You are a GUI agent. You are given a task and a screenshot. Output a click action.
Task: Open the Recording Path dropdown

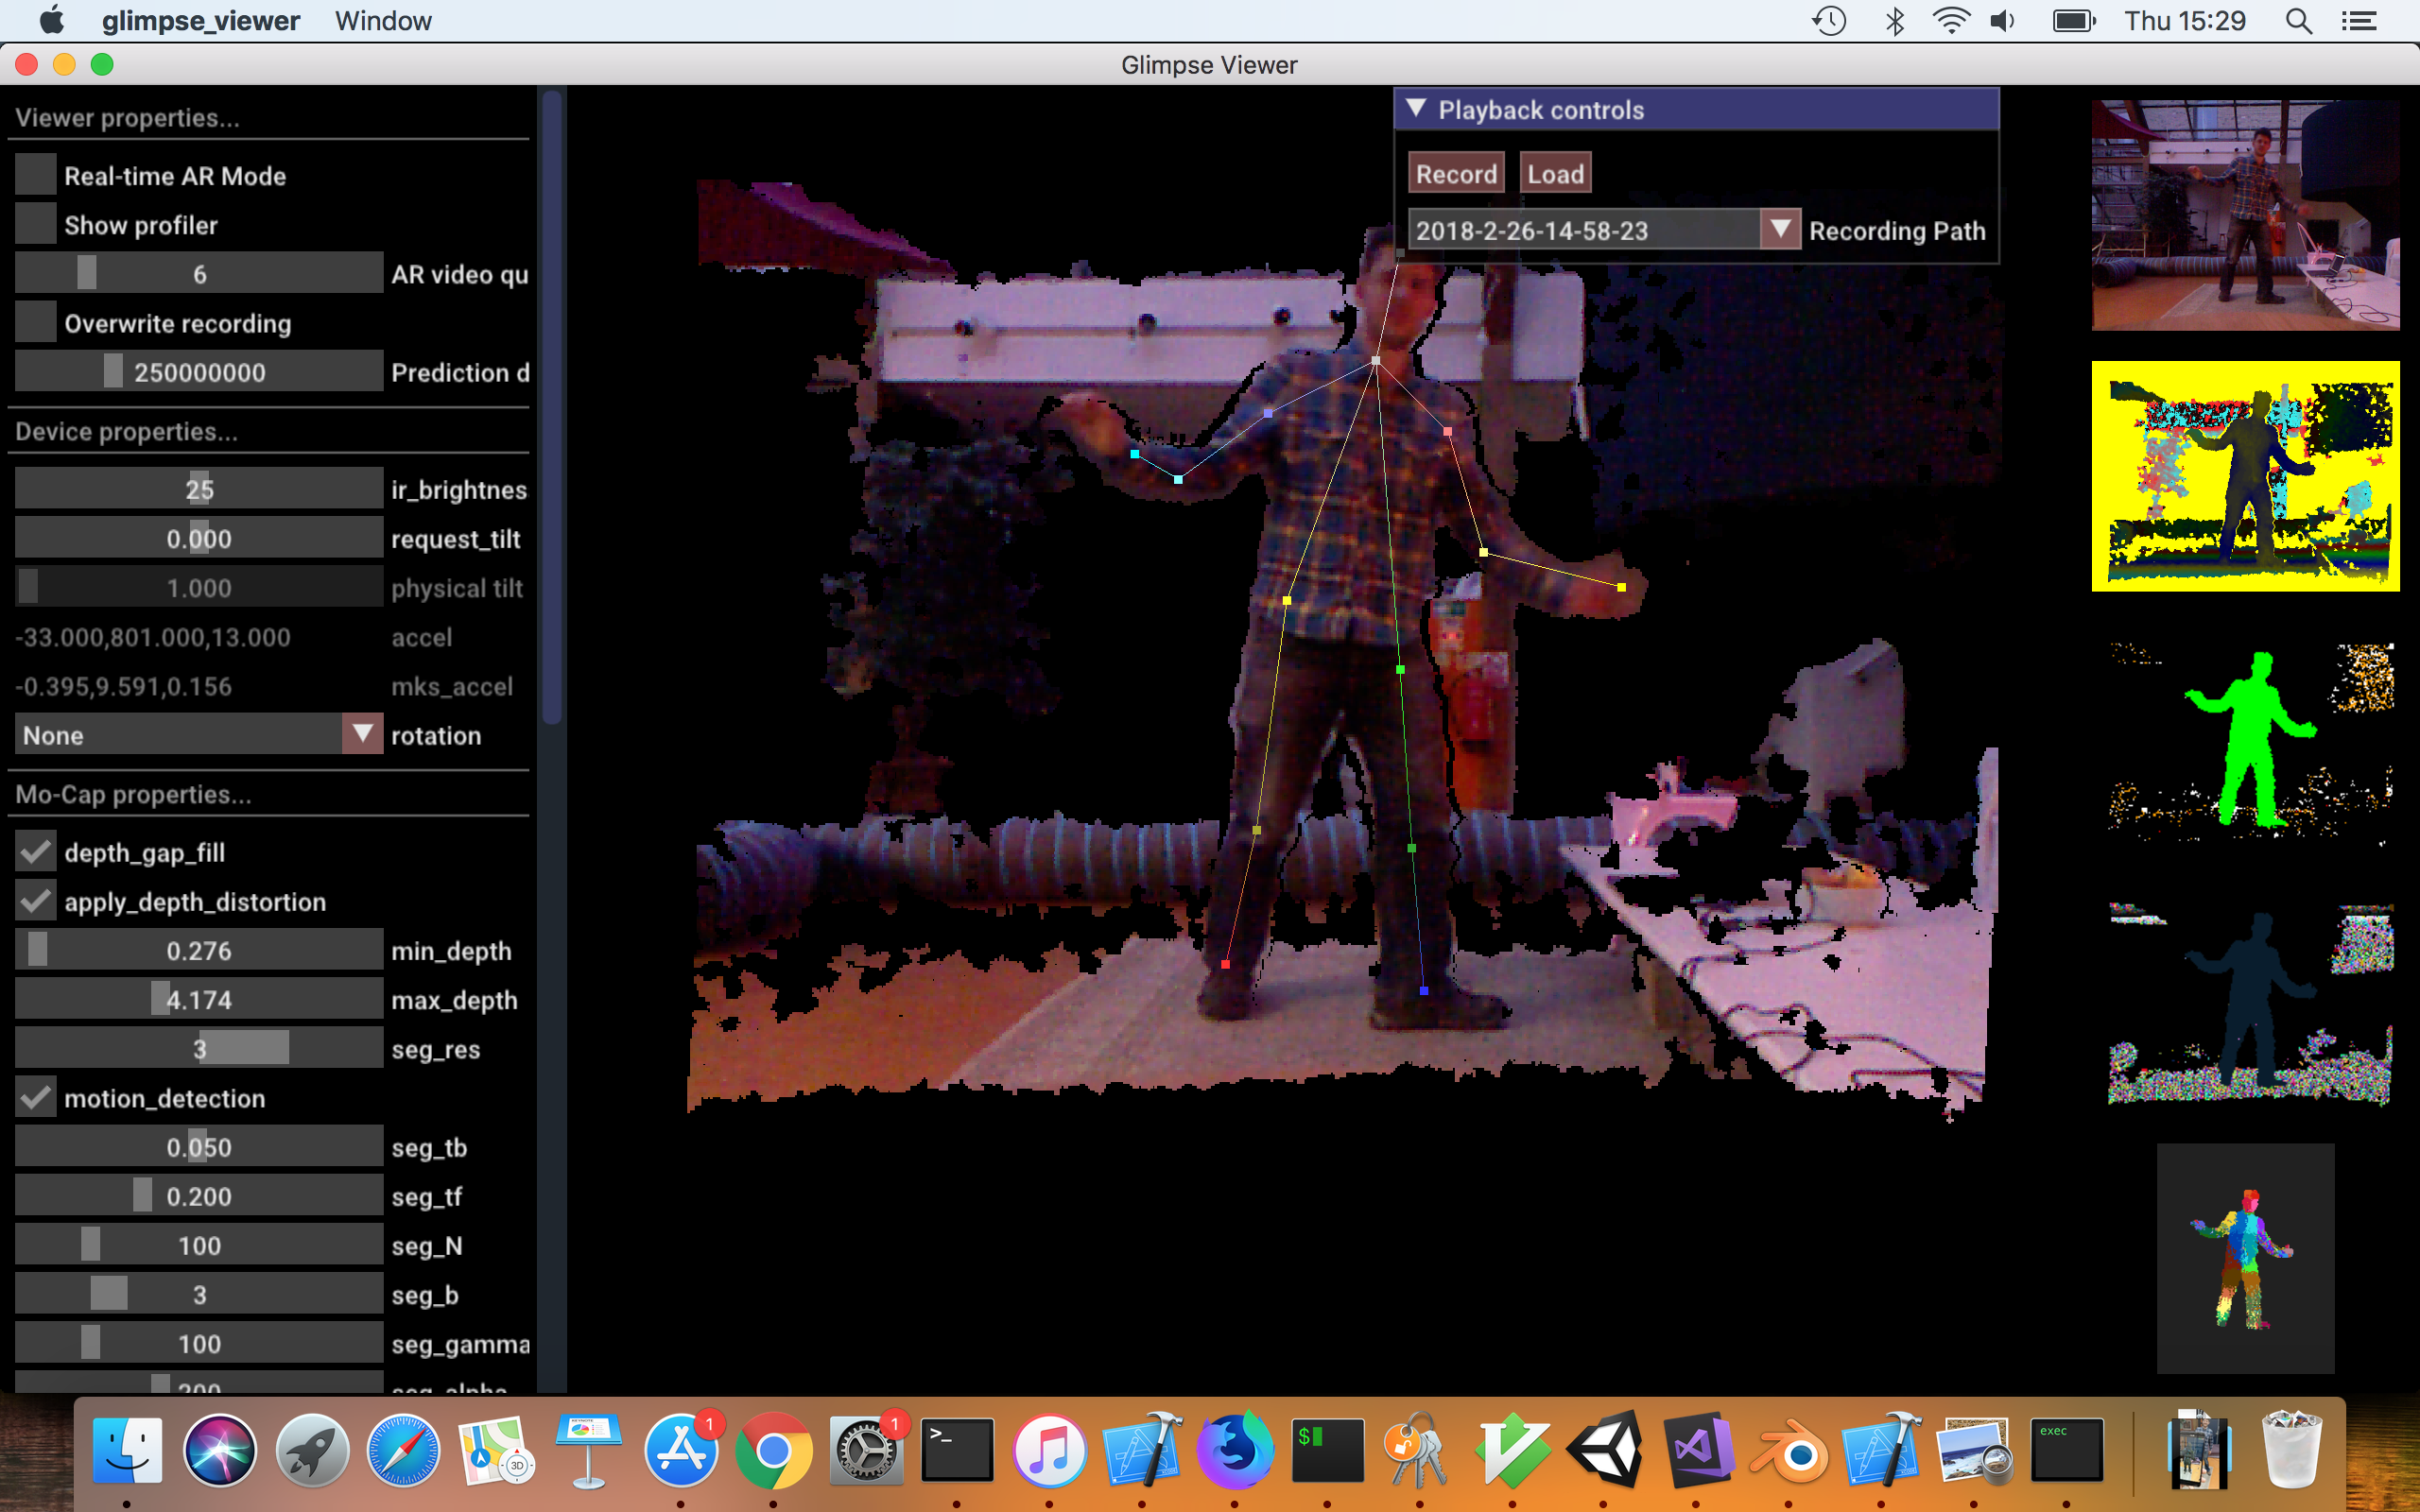1779,228
